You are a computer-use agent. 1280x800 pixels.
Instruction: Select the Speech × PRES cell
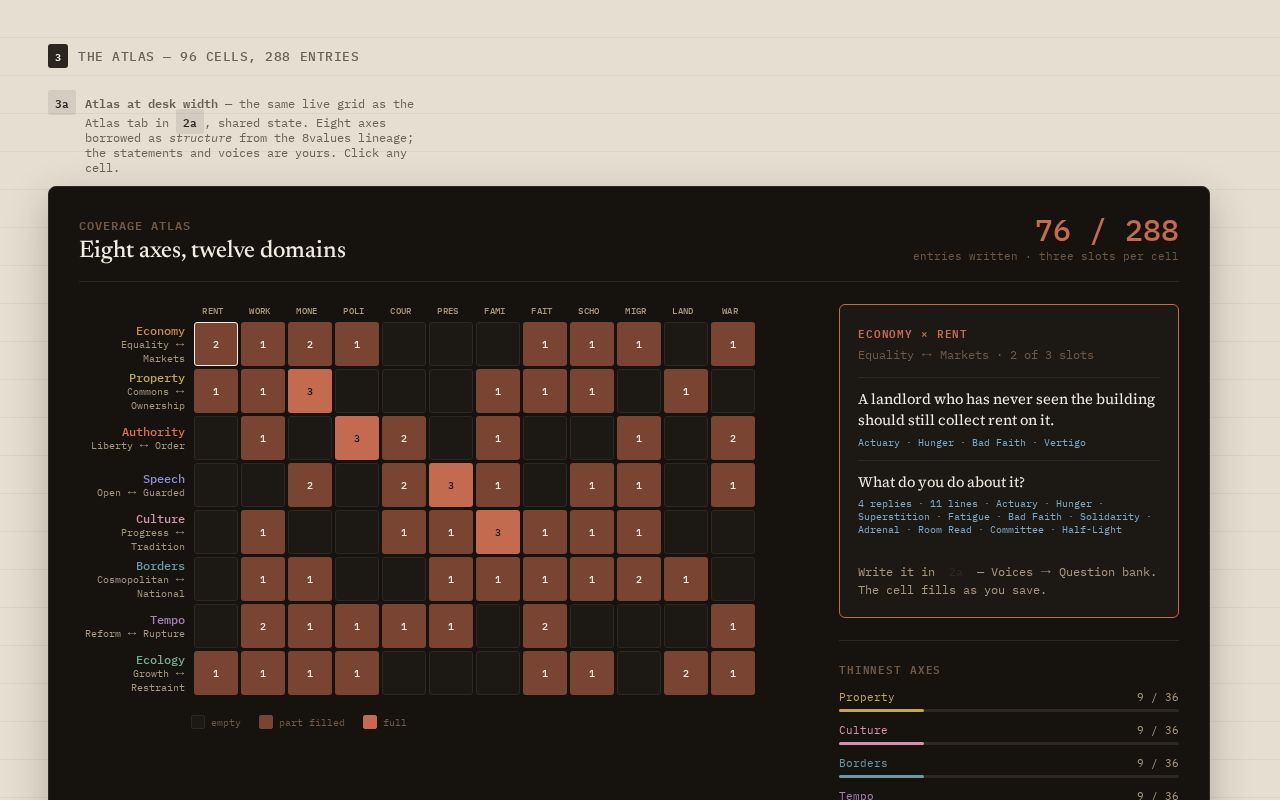(x=451, y=485)
